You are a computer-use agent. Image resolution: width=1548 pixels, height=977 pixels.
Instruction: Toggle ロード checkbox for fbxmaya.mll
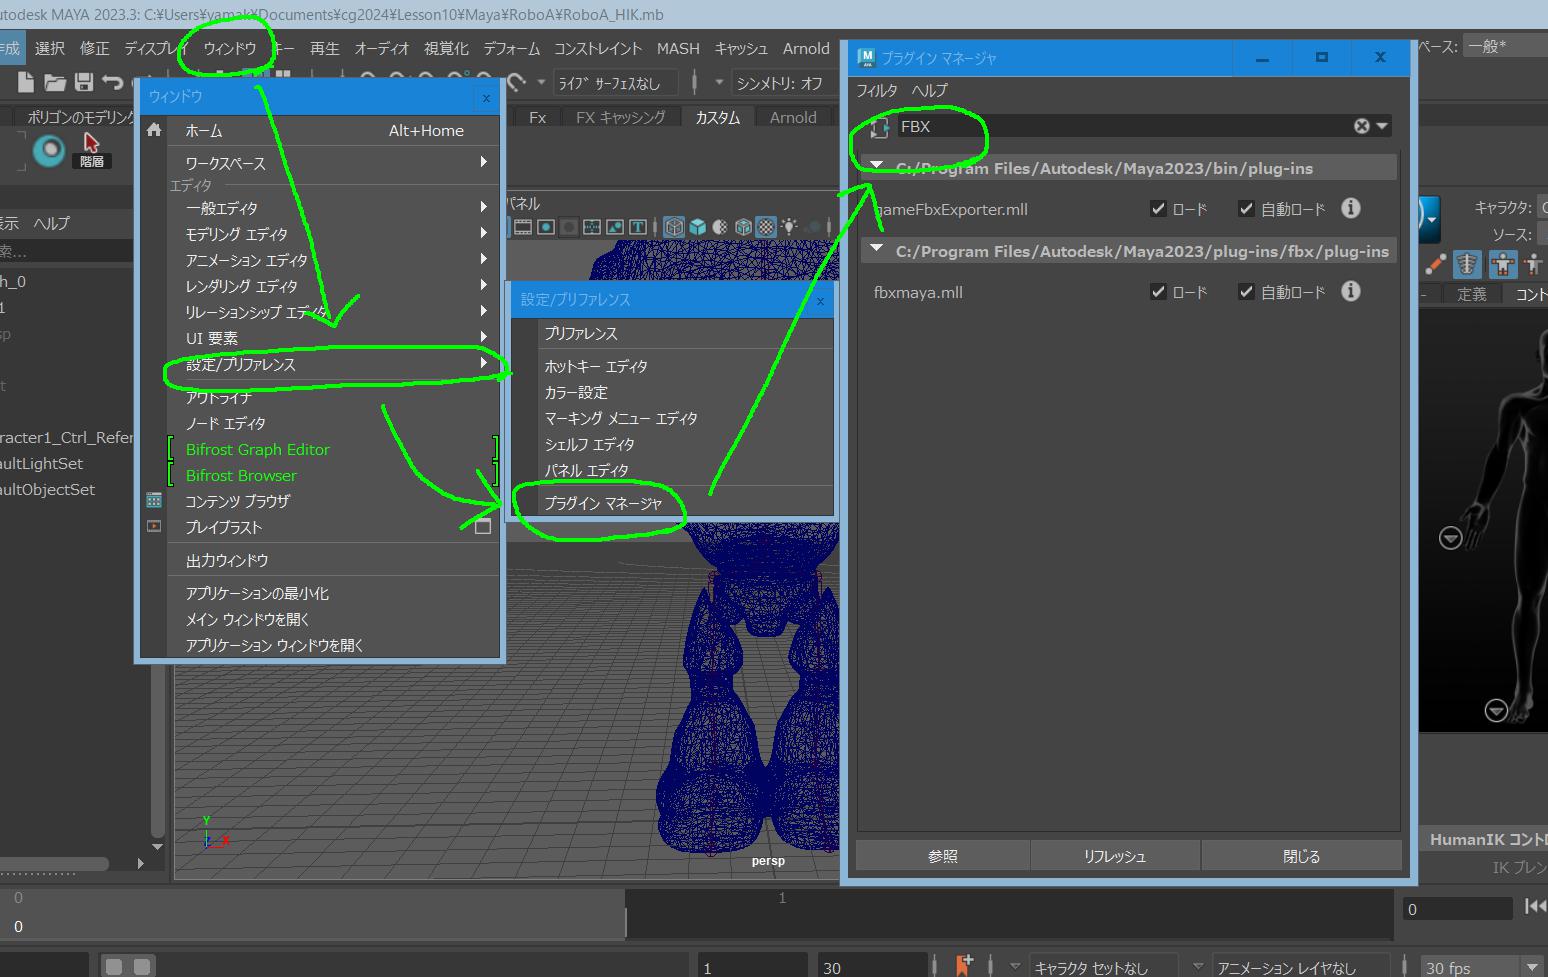click(1158, 292)
